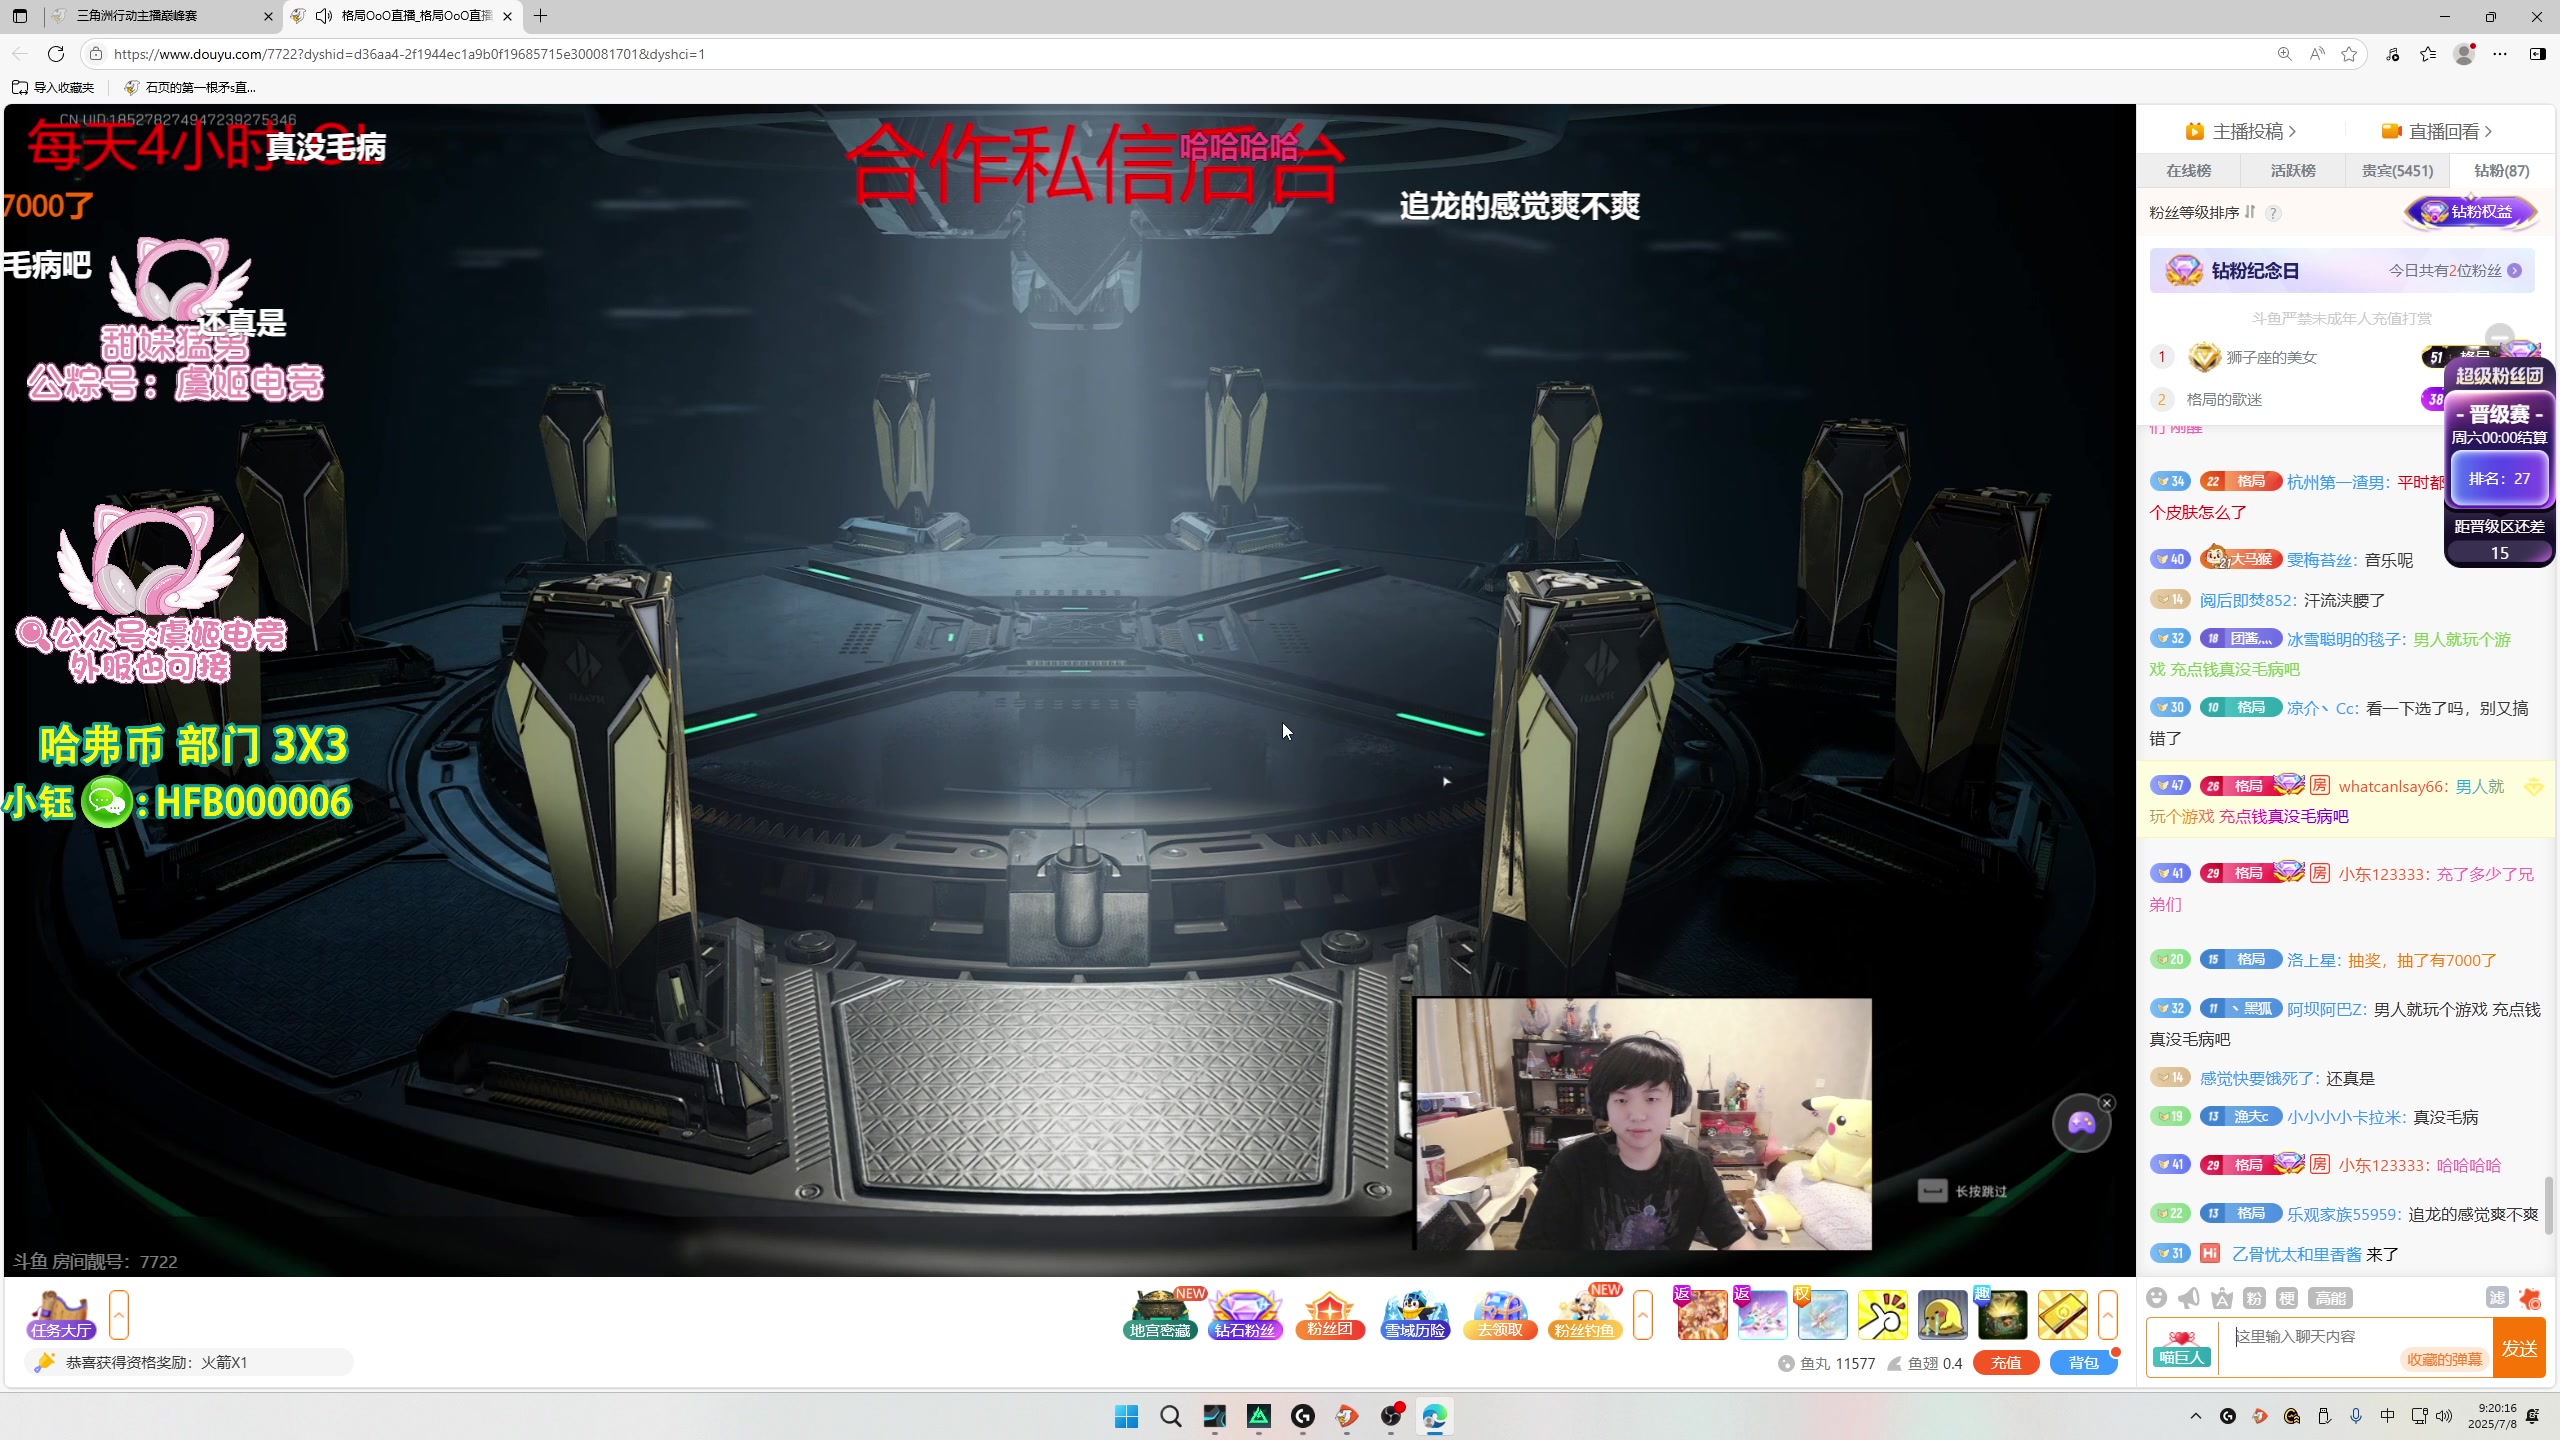Viewport: 2560px width, 1440px height.
Task: Click the chat panel scrollbar
Action: pyautogui.click(x=2549, y=1205)
